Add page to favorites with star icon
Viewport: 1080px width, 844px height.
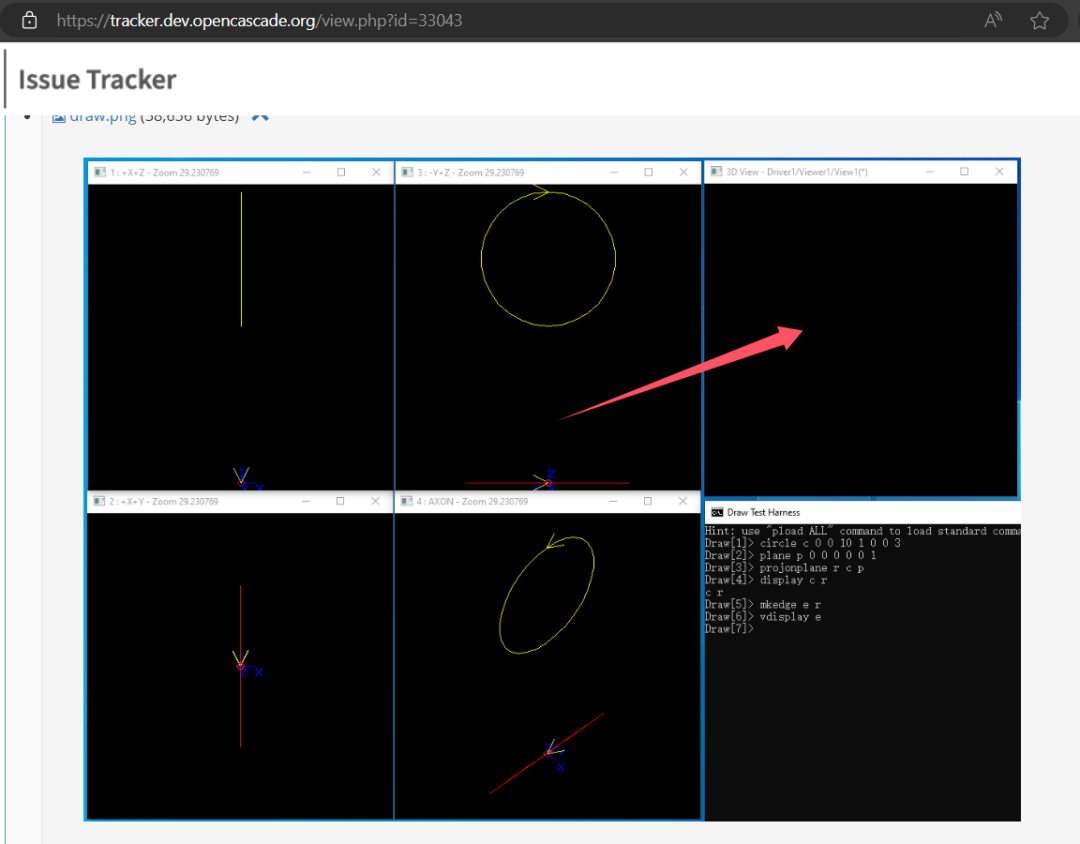click(x=1039, y=21)
